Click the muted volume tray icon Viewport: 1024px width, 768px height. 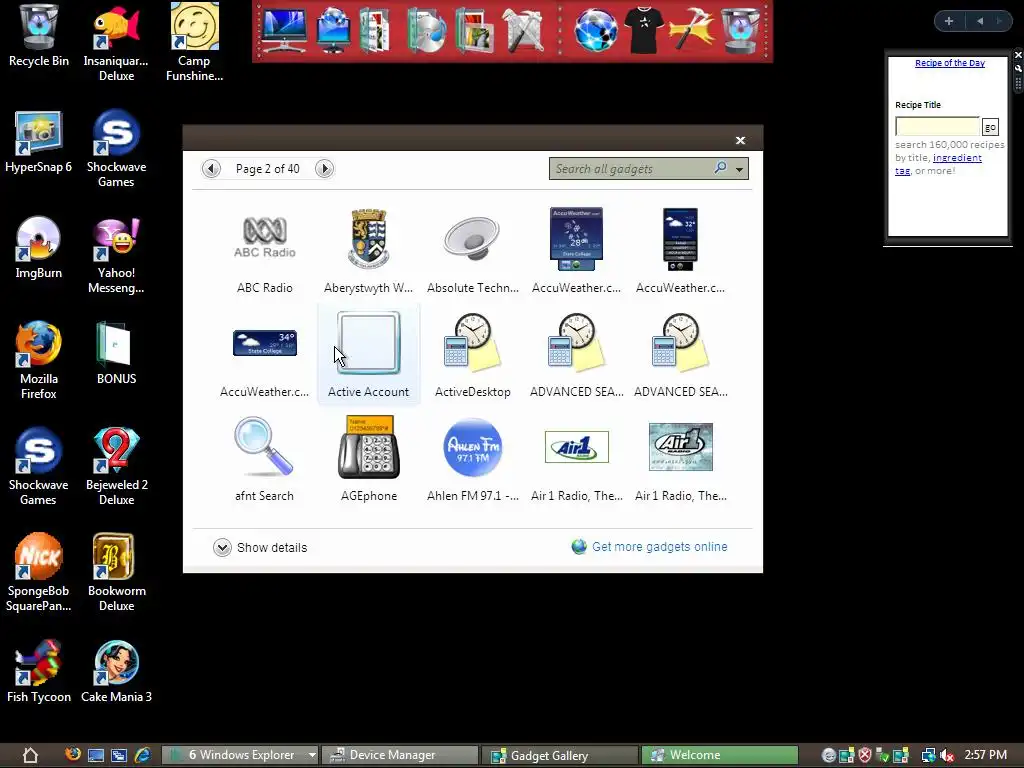[x=947, y=756]
